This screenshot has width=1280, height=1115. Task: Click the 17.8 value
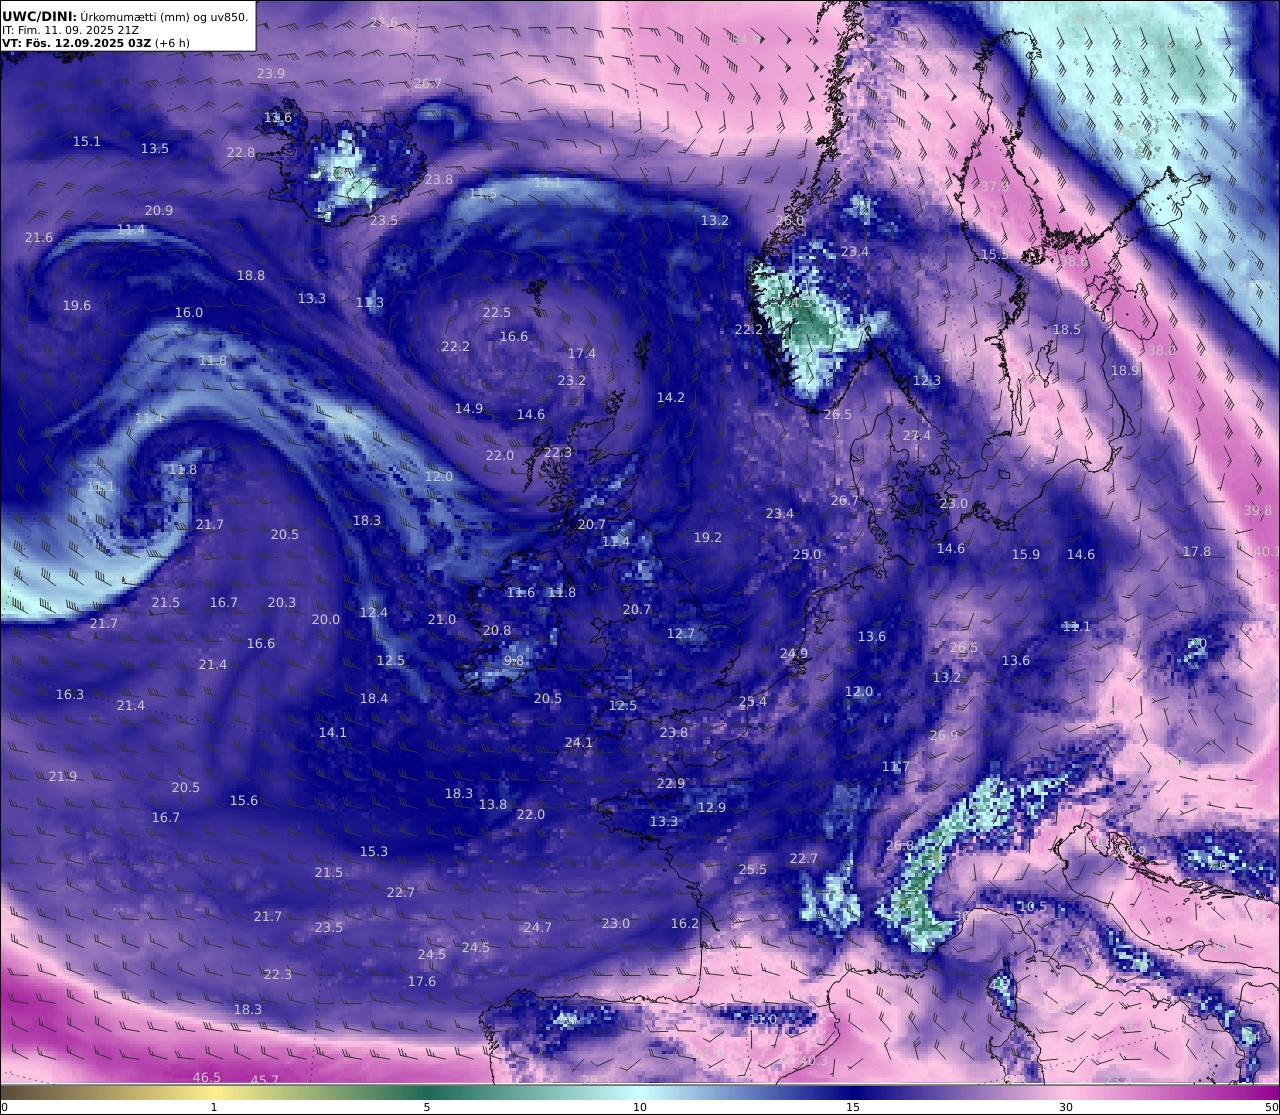coord(1197,552)
